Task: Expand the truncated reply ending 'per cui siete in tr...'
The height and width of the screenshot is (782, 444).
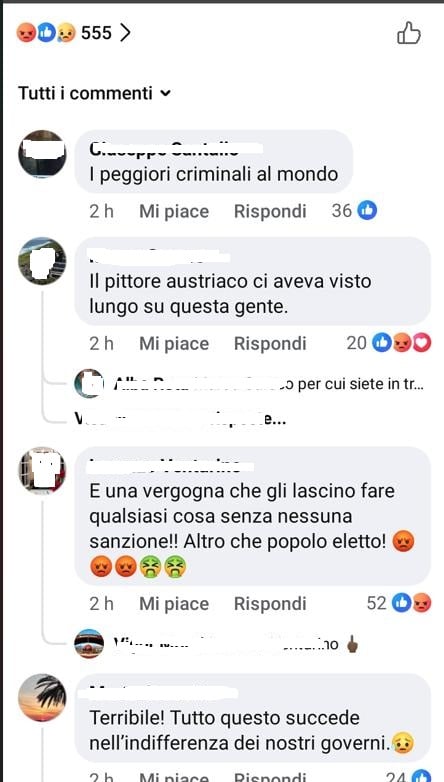Action: pos(249,384)
